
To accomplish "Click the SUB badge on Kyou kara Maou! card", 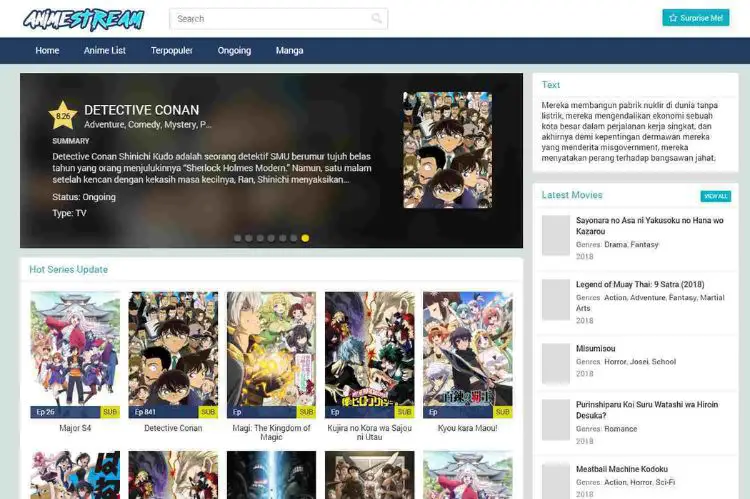I will [503, 412].
